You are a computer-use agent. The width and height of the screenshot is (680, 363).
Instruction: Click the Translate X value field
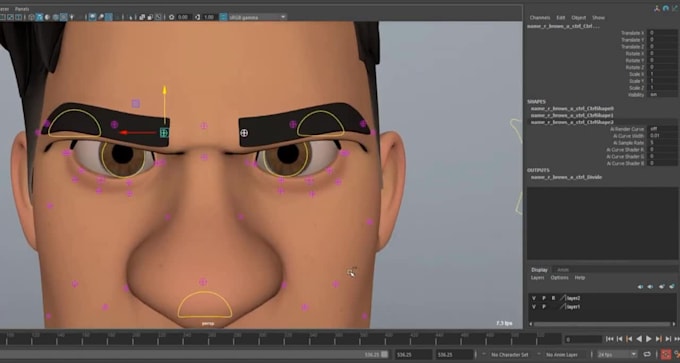[663, 33]
